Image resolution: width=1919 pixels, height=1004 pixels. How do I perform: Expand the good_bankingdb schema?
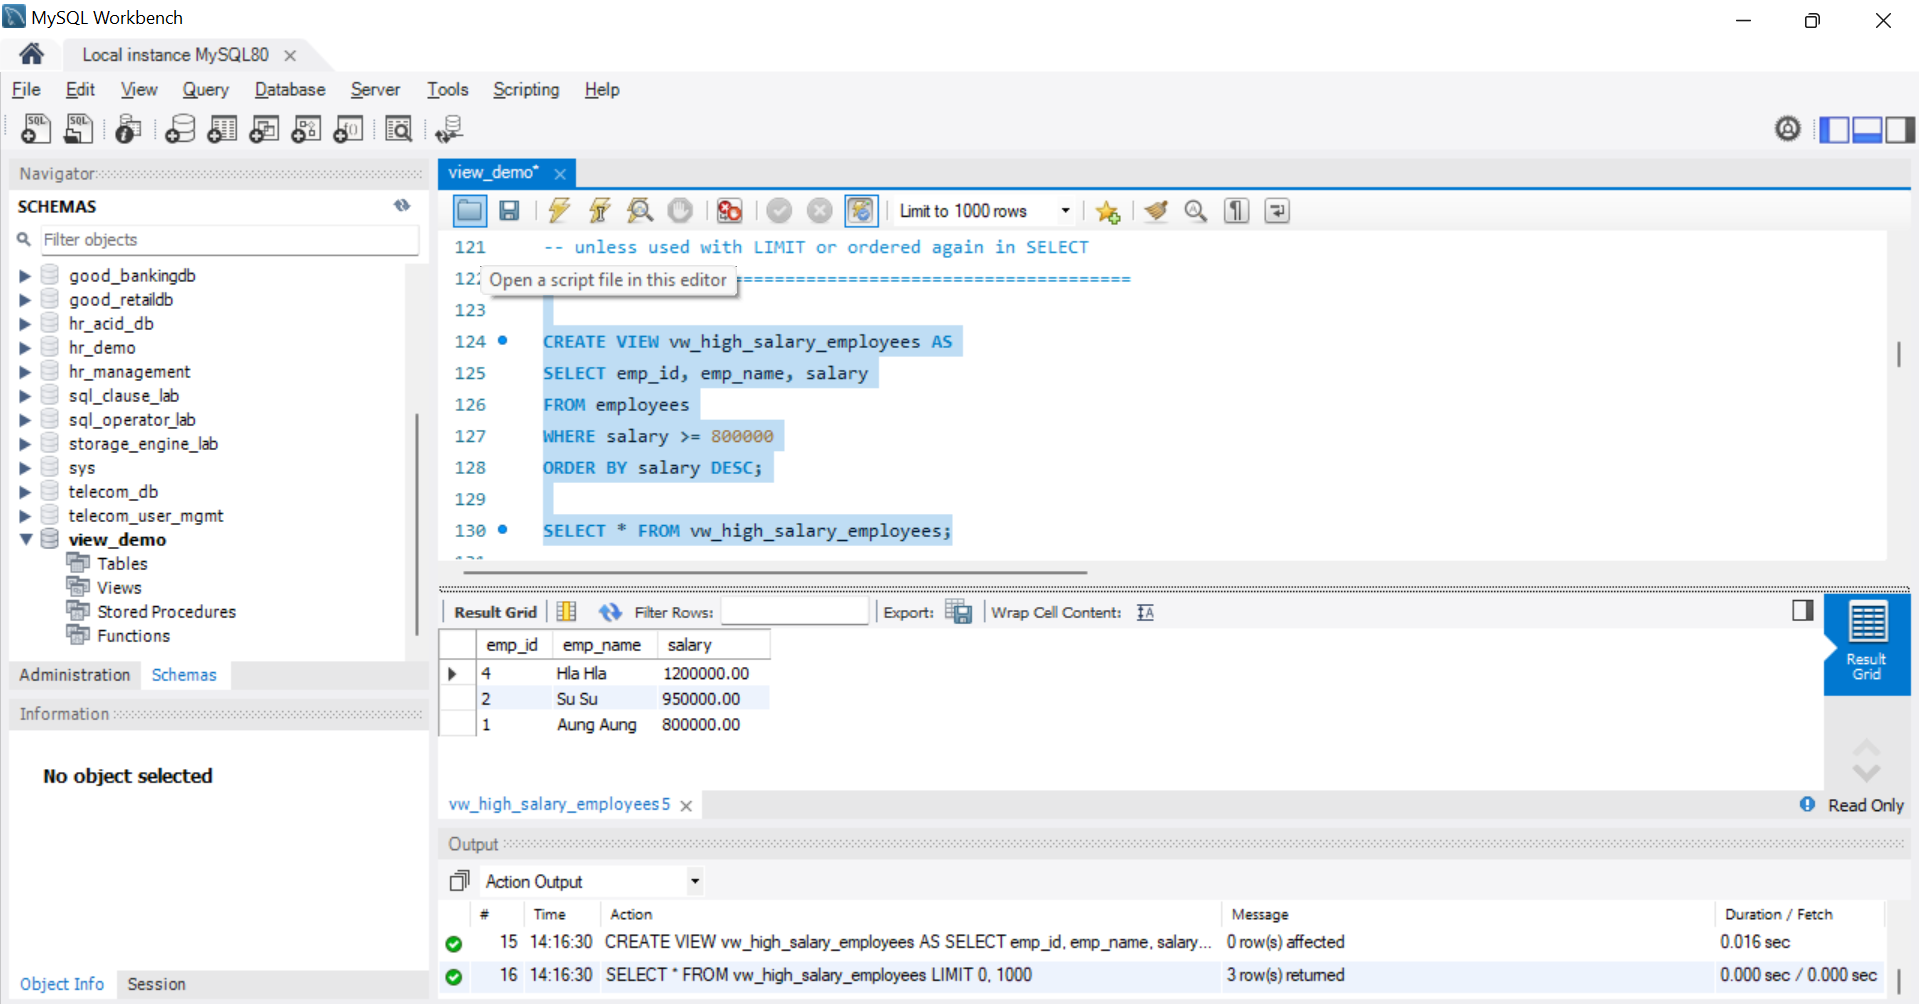[x=25, y=275]
